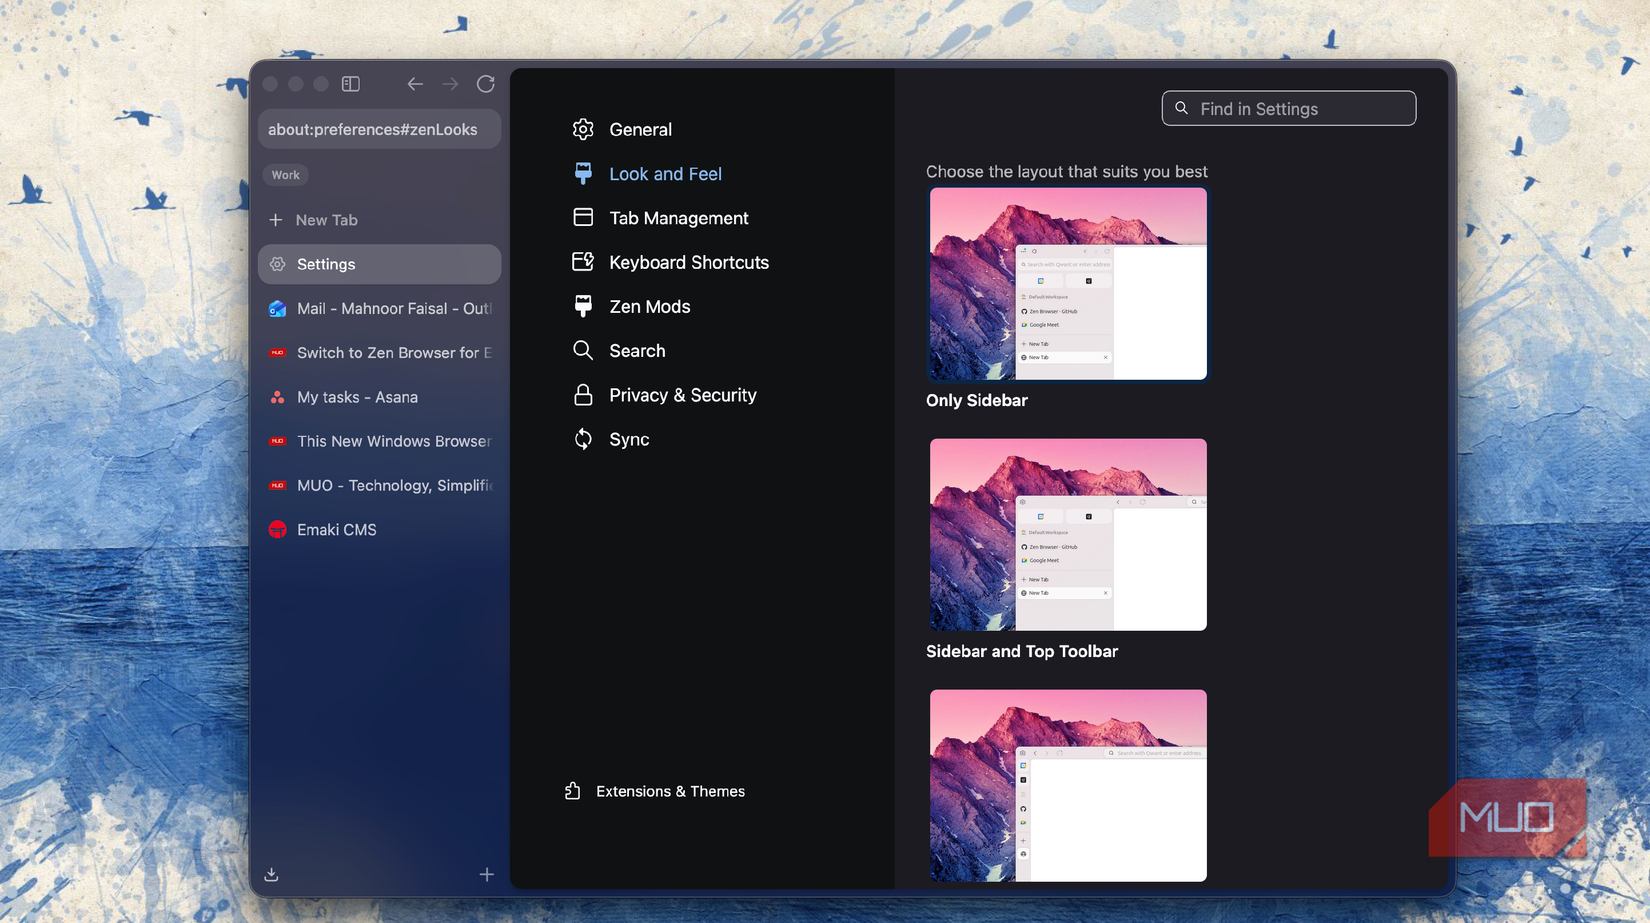The width and height of the screenshot is (1650, 923).
Task: Click the Find in Settings search box
Action: coord(1288,108)
